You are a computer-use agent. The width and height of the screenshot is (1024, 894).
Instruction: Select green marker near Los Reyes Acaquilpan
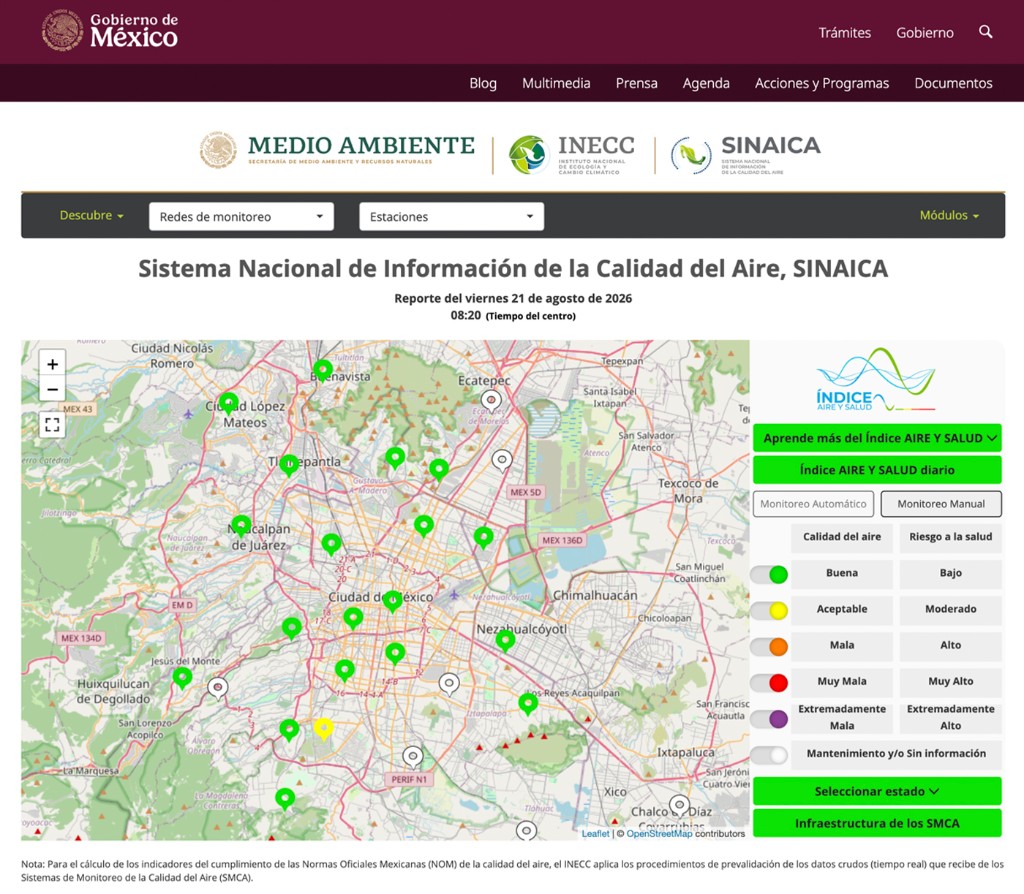pyautogui.click(x=528, y=703)
